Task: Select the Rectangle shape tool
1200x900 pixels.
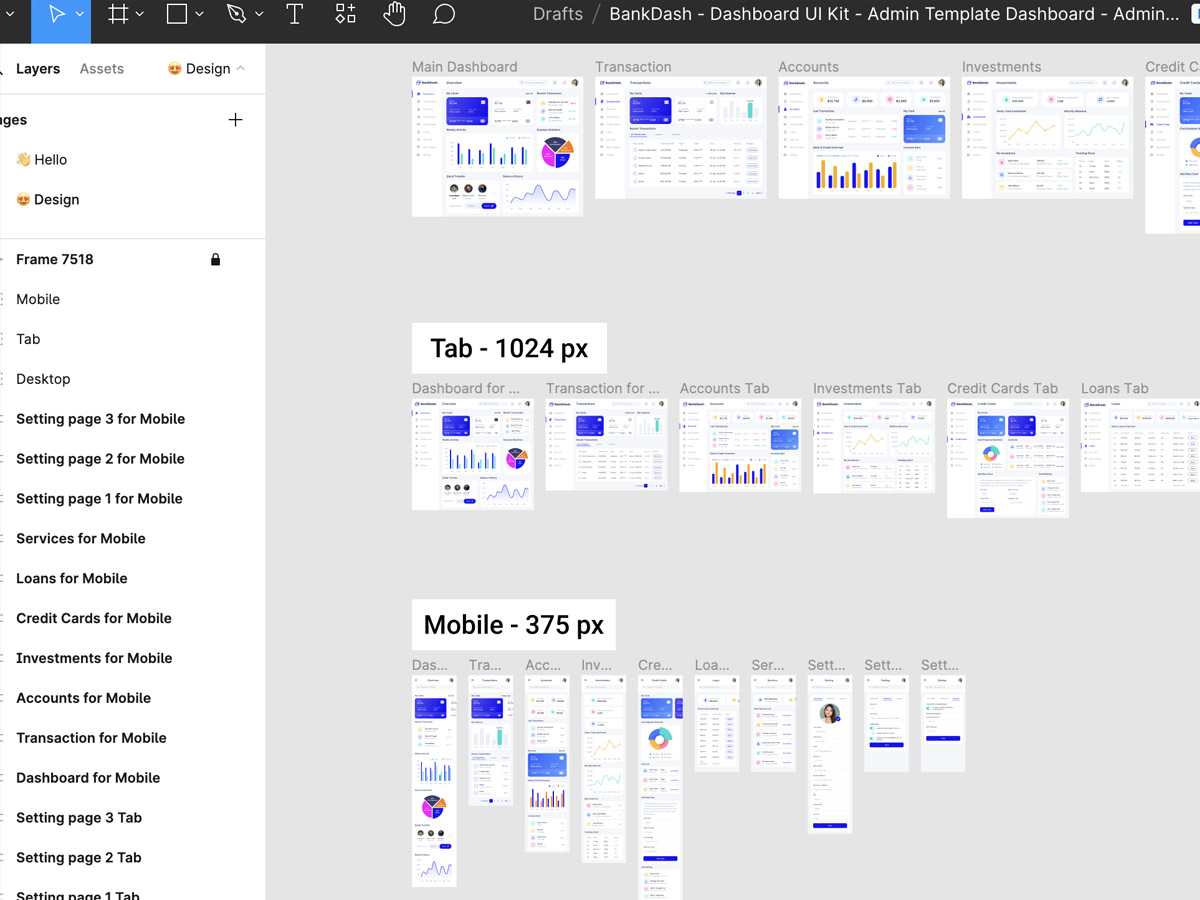Action: (177, 14)
